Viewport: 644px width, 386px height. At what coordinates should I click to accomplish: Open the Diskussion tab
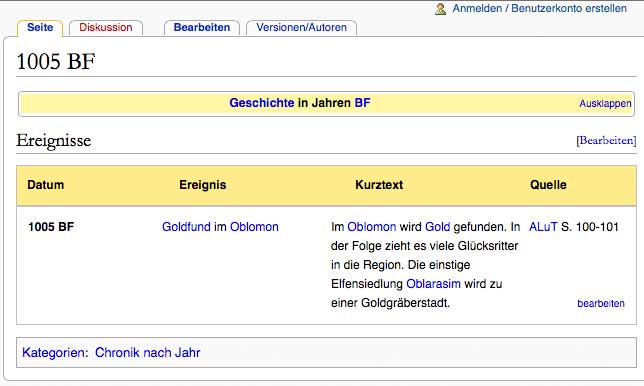point(106,28)
